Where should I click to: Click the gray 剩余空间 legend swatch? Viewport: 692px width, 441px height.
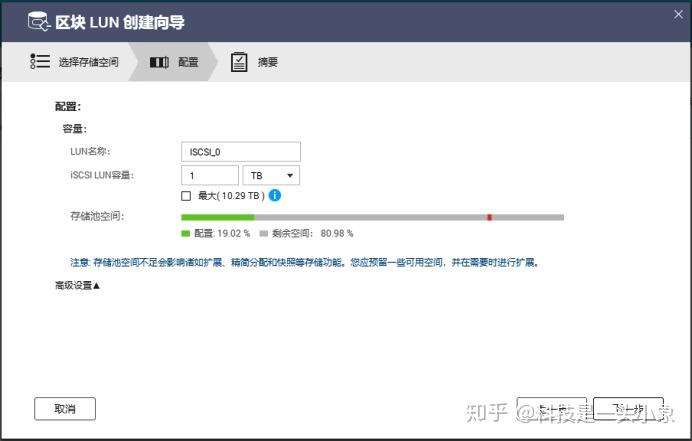(263, 234)
